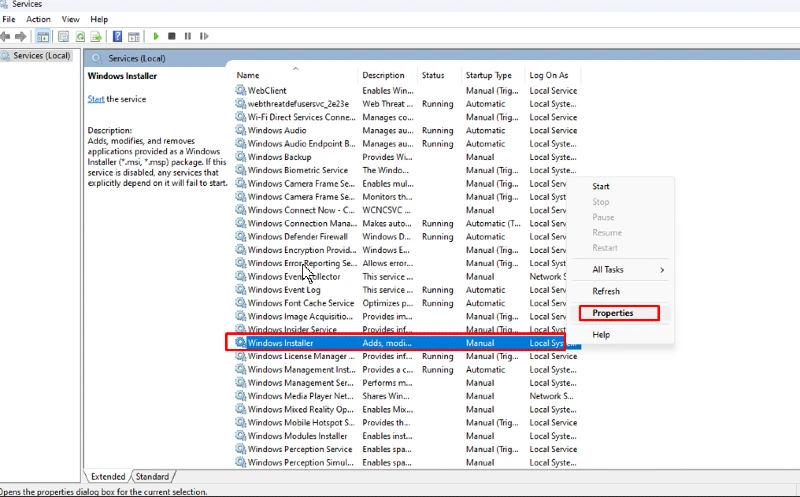Click the Stop Service square toolbar icon
This screenshot has width=800, height=497.
172,36
